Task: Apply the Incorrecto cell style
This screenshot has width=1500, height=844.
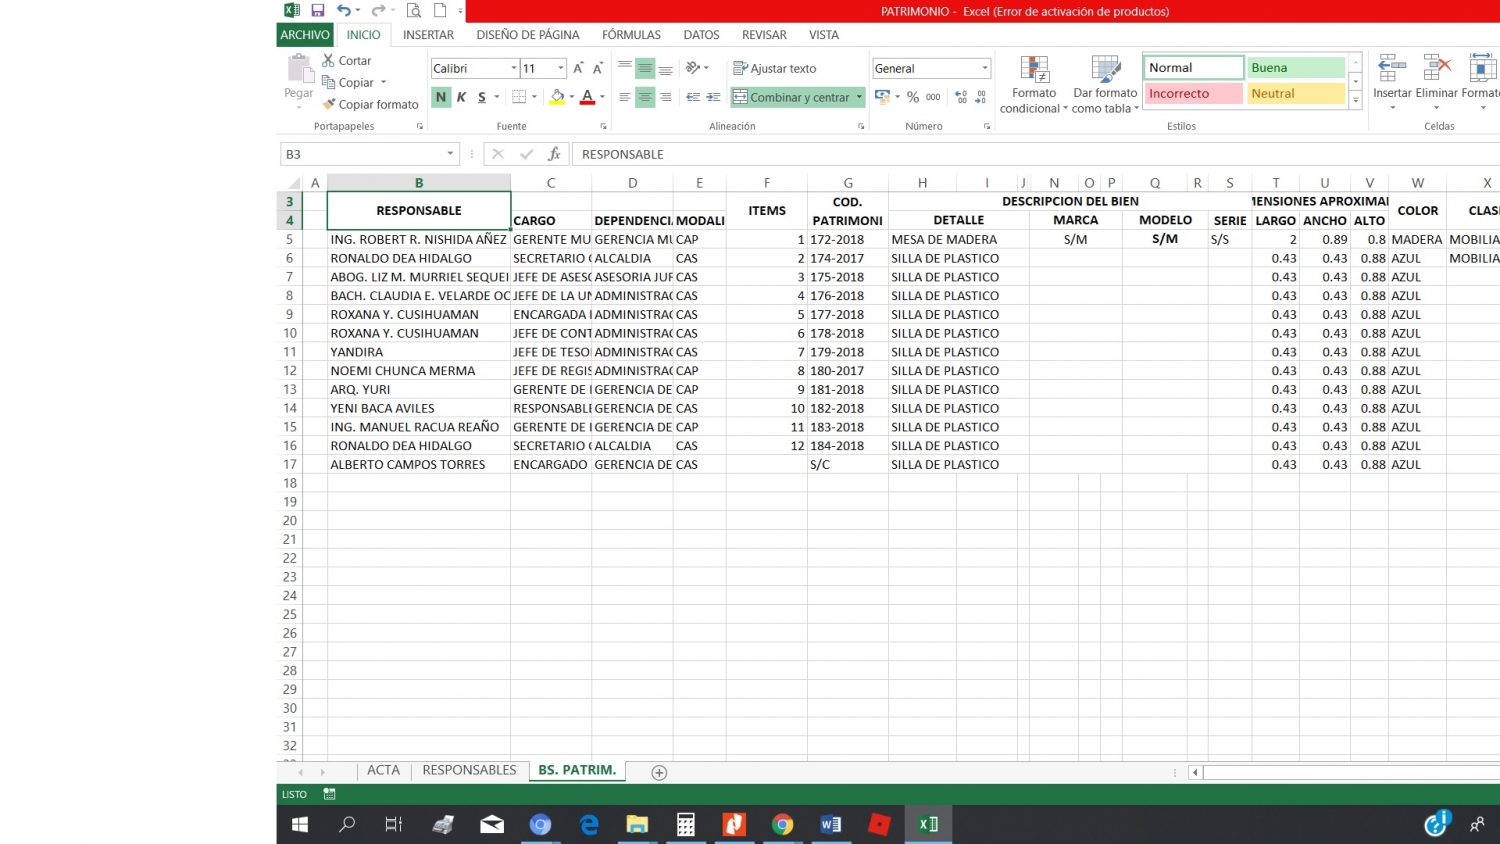Action: (x=1193, y=94)
